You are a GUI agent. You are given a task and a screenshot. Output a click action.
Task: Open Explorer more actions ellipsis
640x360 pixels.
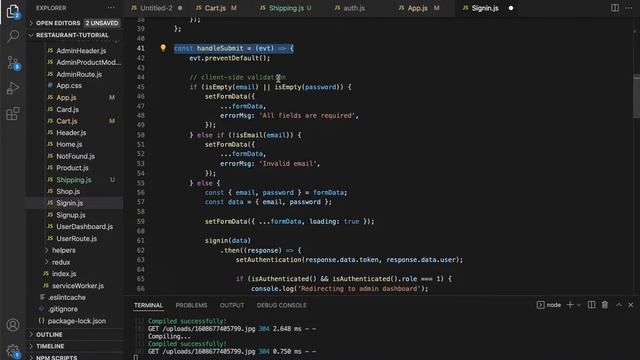(x=111, y=8)
